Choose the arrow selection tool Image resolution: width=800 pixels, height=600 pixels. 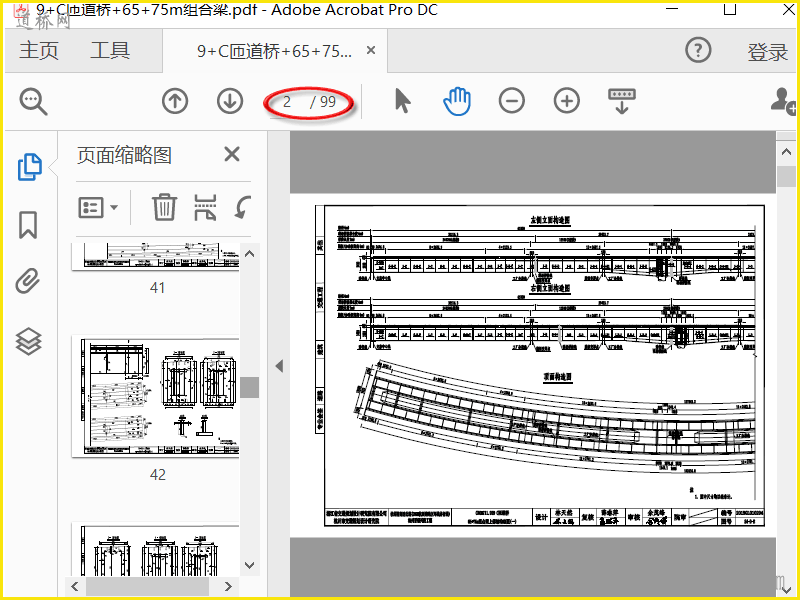pos(403,101)
